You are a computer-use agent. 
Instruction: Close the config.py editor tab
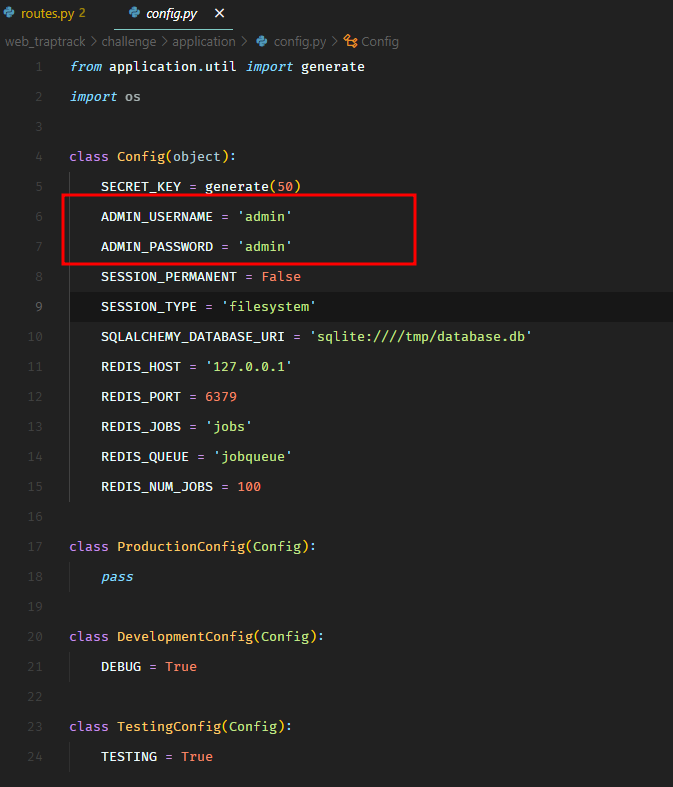(220, 13)
